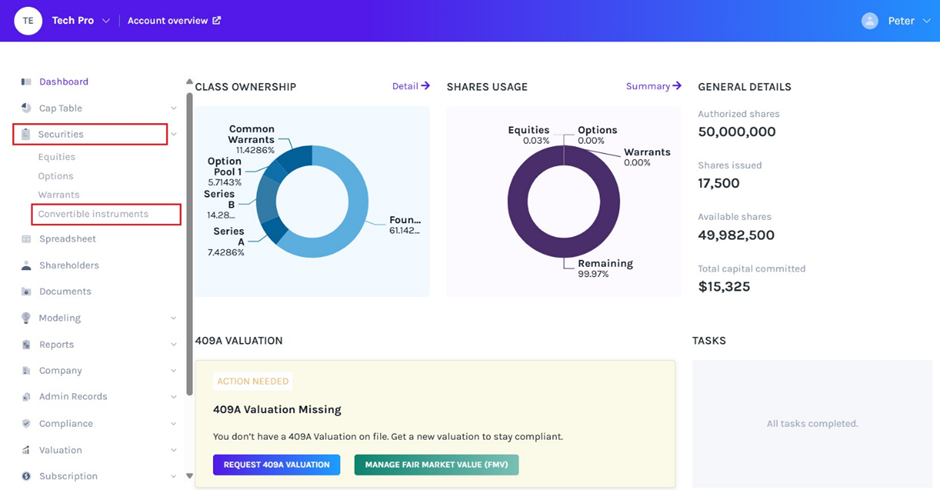This screenshot has width=940, height=490.
Task: Click the Cap Table pie icon
Action: 26,108
